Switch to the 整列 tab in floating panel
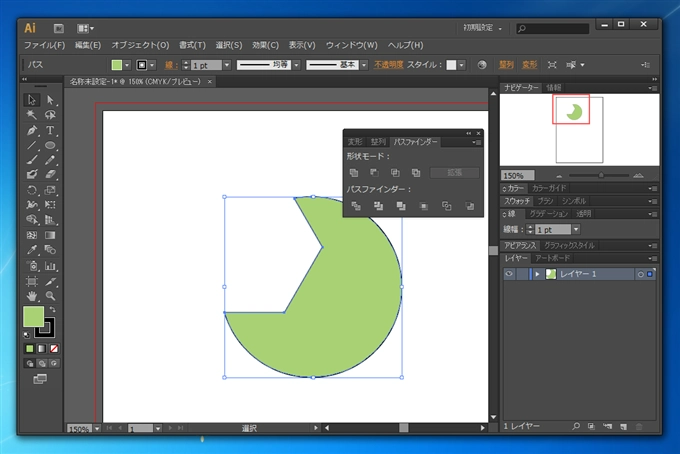Screen dimensions: 680x454 [x=378, y=142]
